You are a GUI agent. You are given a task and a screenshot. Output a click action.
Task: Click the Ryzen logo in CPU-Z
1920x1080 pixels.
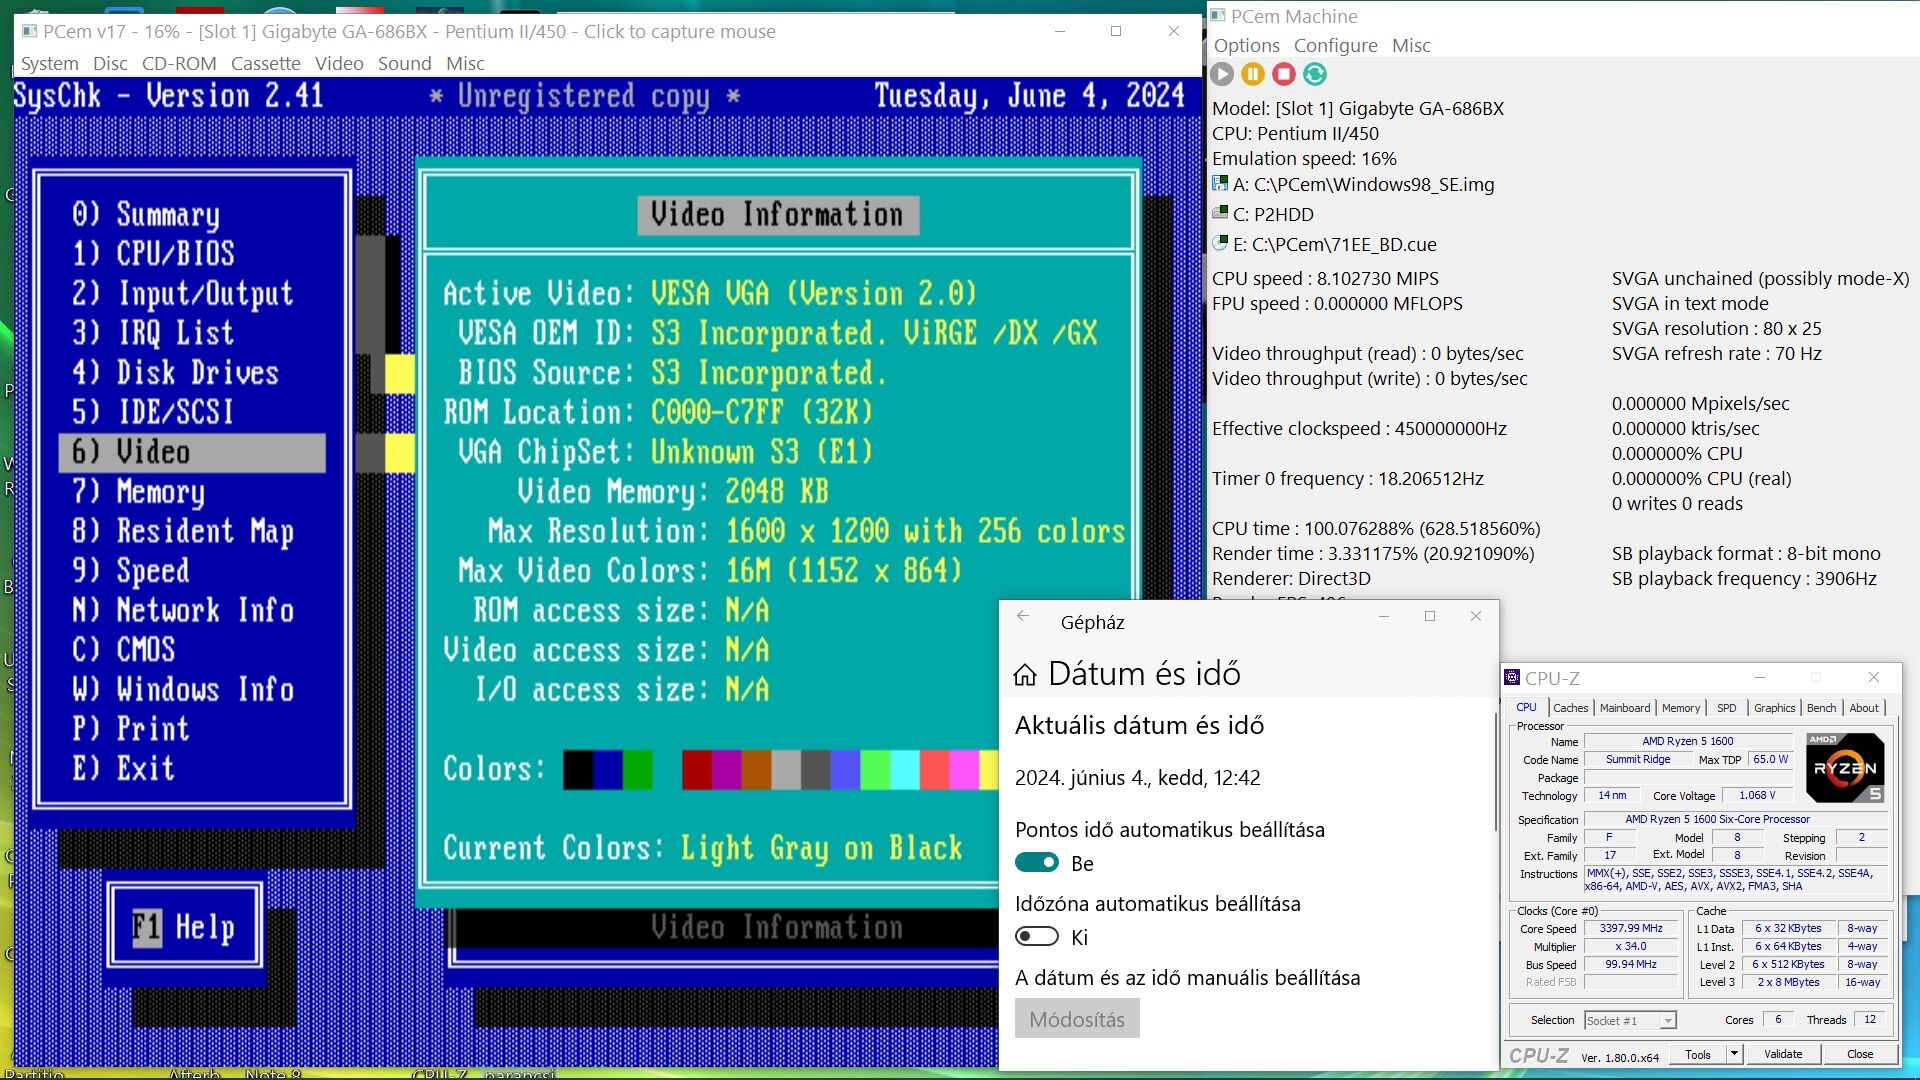click(x=1845, y=767)
